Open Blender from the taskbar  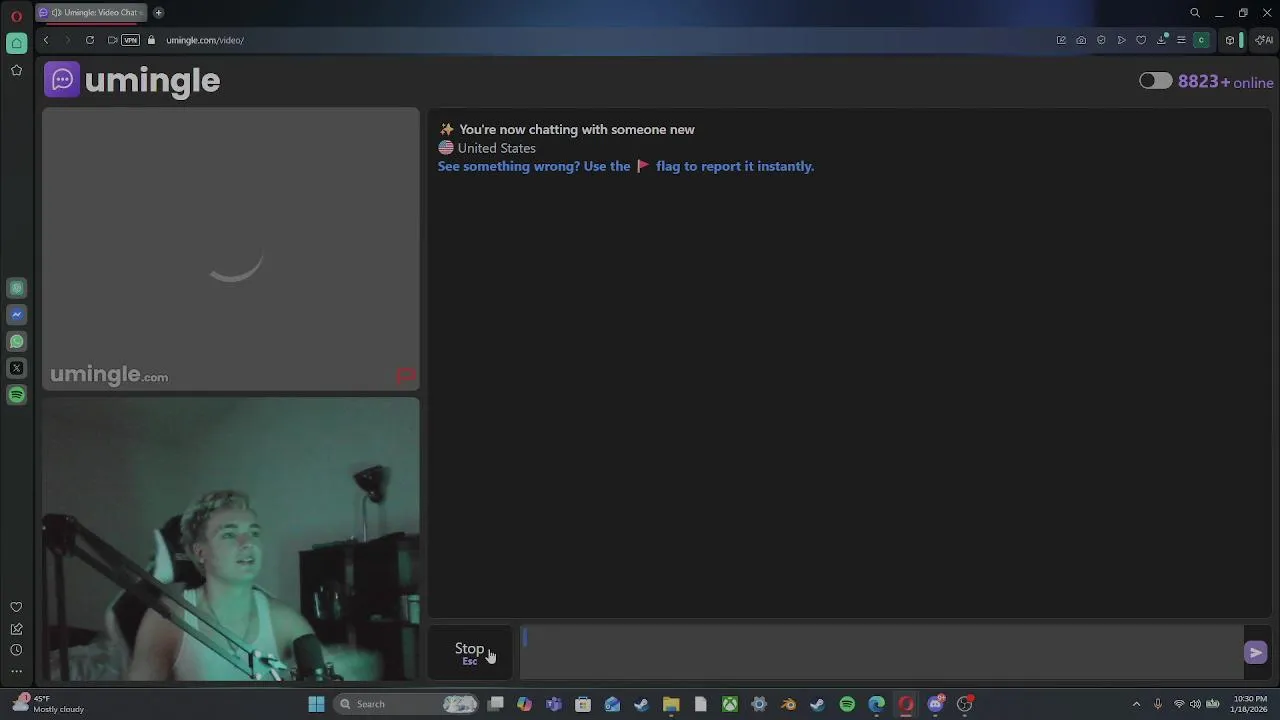coord(788,704)
